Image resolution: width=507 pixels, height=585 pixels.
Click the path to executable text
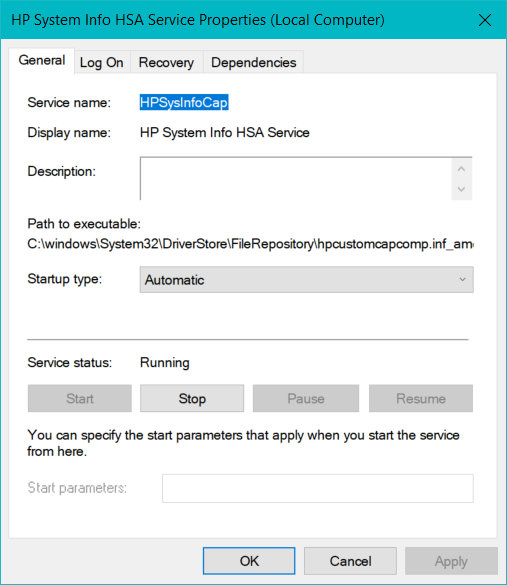[250, 244]
